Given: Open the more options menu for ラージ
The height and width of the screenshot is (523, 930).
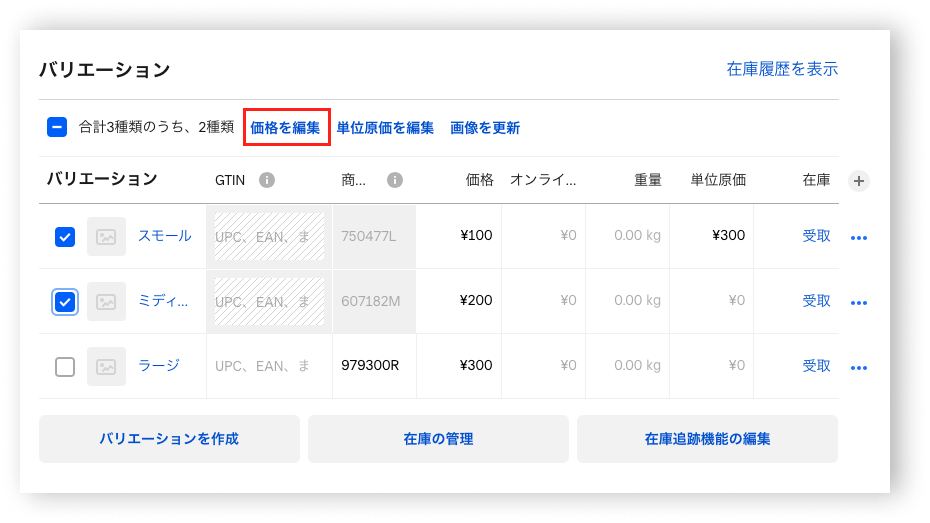Looking at the screenshot, I should (x=859, y=368).
